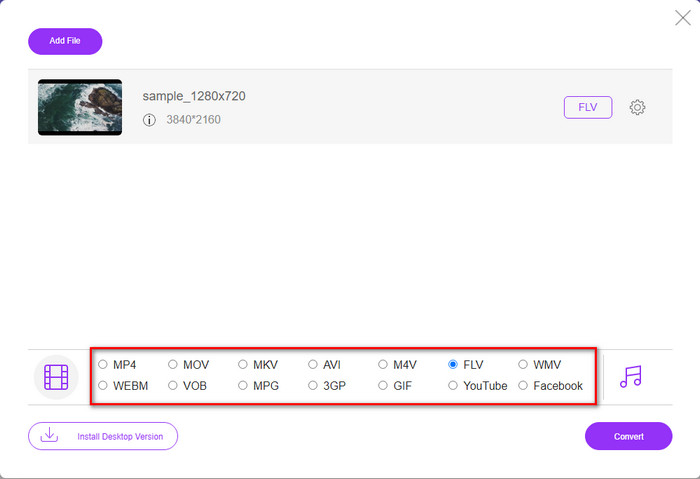
Task: Click the Add File button
Action: coord(65,41)
